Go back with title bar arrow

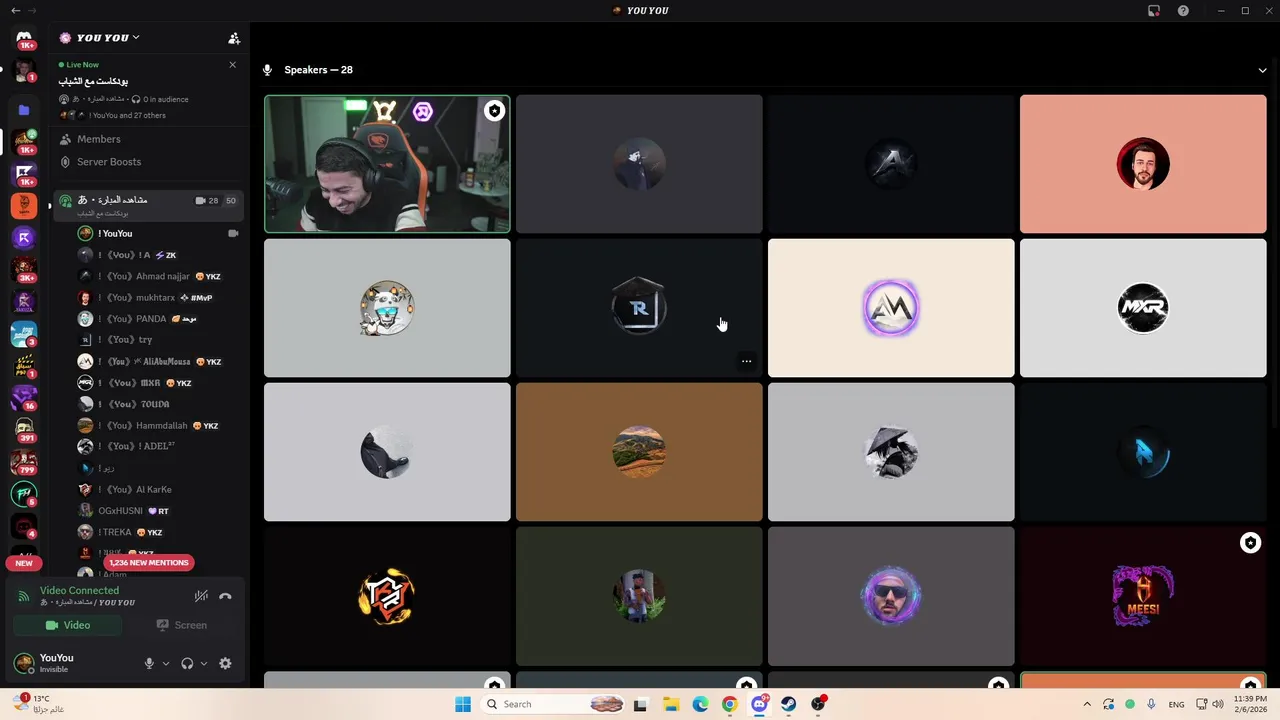click(15, 11)
